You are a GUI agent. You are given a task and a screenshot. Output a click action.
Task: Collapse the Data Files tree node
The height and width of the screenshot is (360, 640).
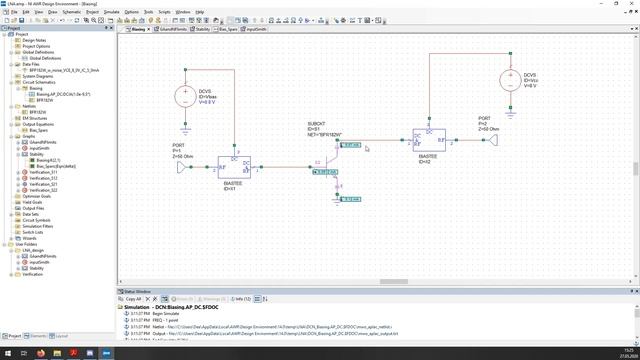point(11,64)
